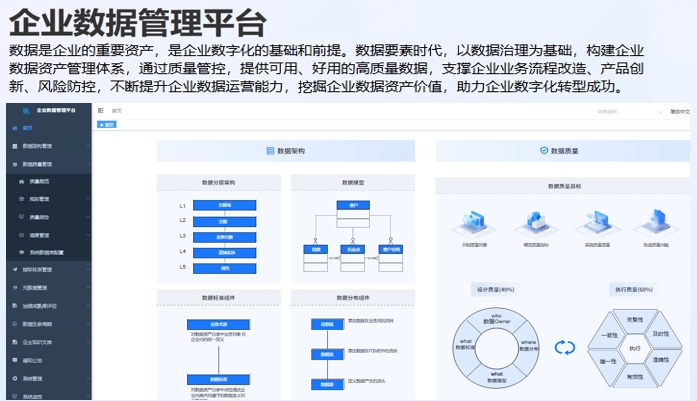Click the 确定质量指标 isometric icon
Image resolution: width=697 pixels, height=401 pixels.
536,222
